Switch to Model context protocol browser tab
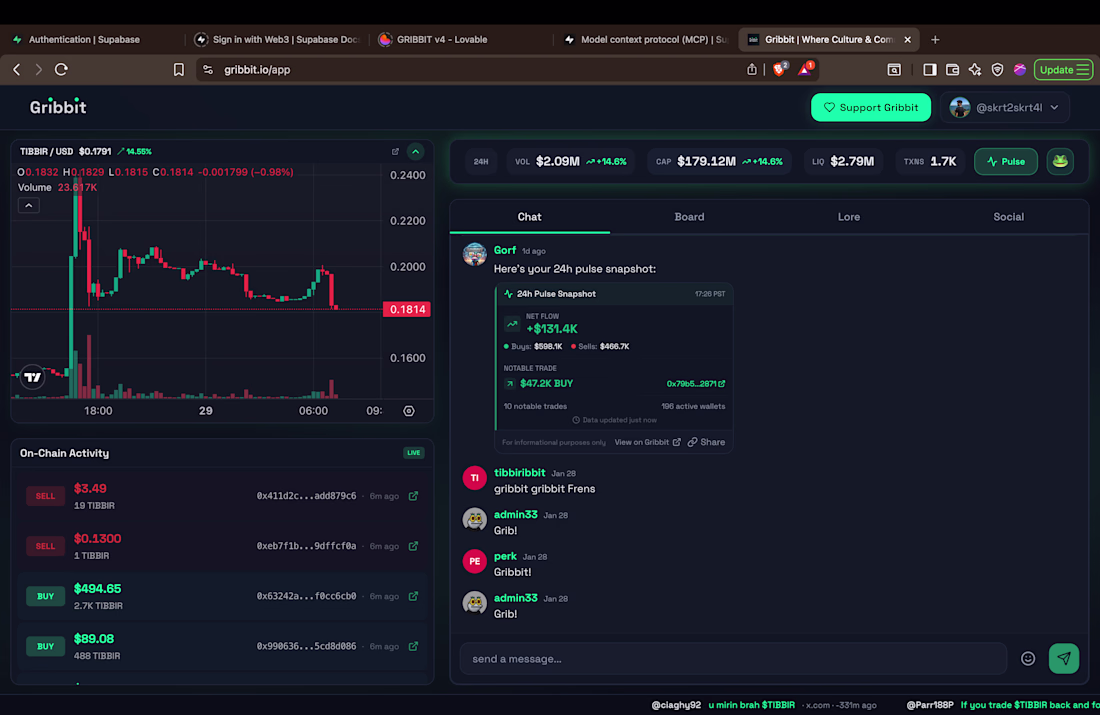The height and width of the screenshot is (715, 1100). pos(646,39)
